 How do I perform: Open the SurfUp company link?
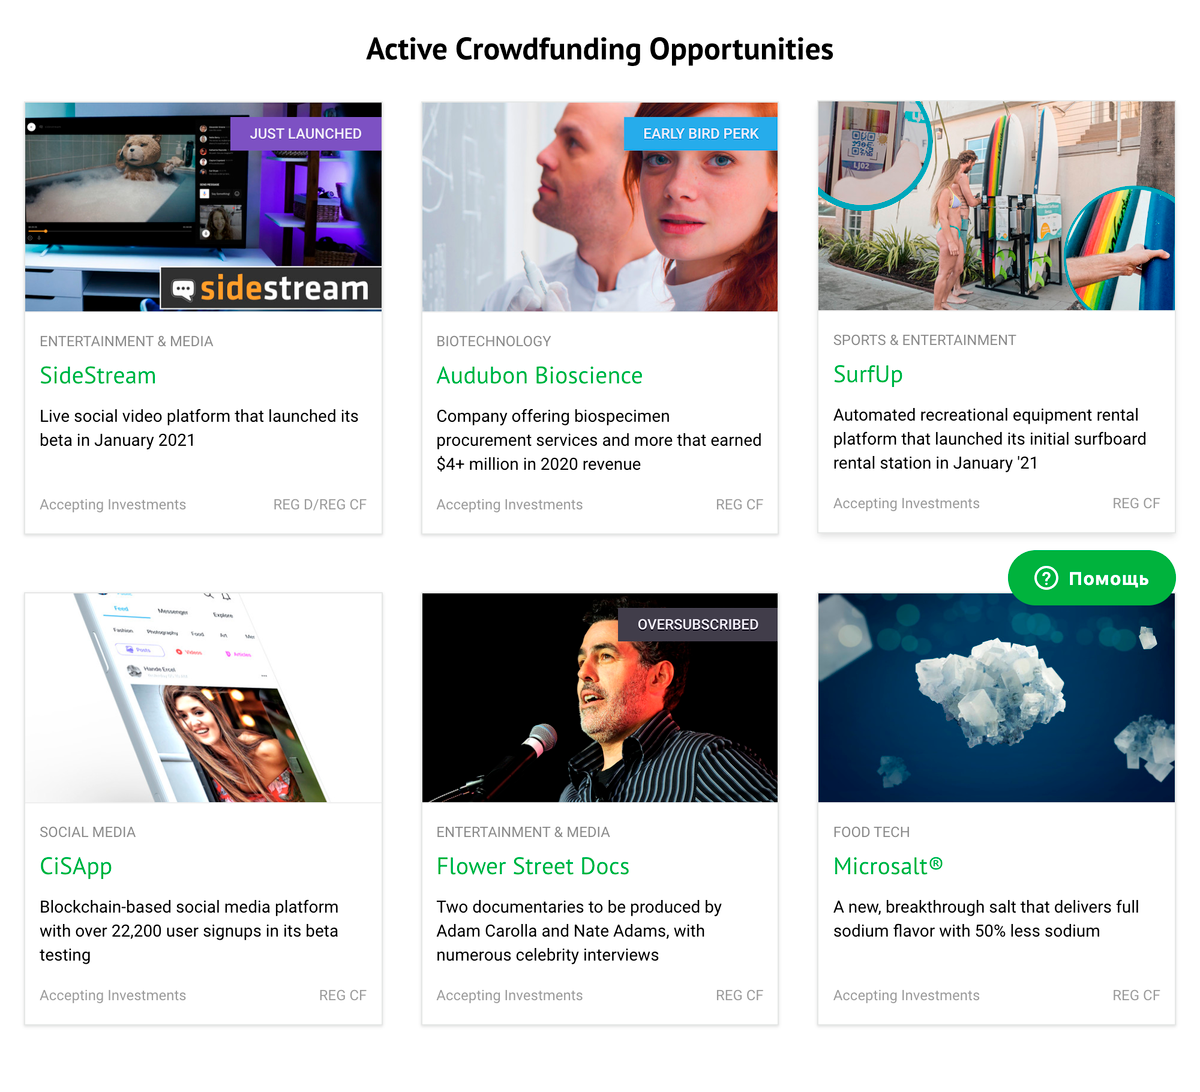[x=868, y=374]
